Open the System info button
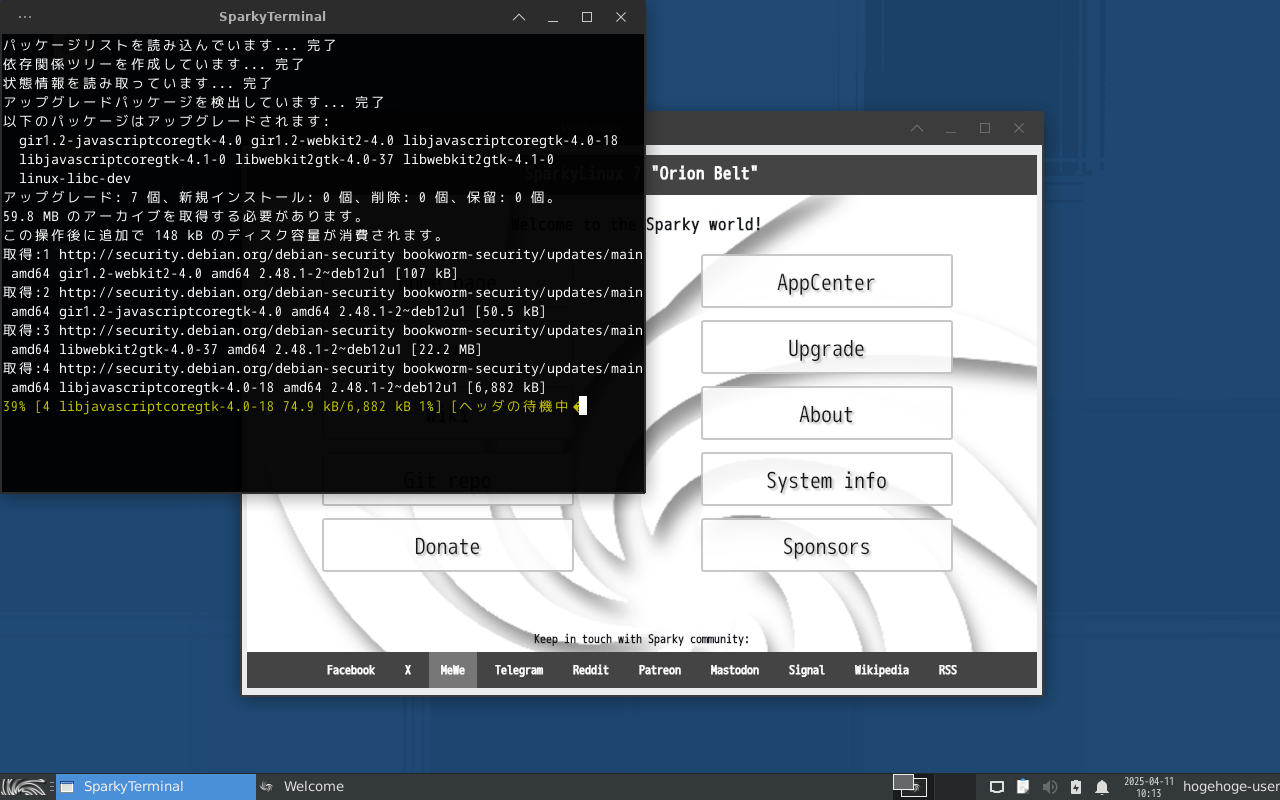1280x800 pixels. (x=826, y=480)
